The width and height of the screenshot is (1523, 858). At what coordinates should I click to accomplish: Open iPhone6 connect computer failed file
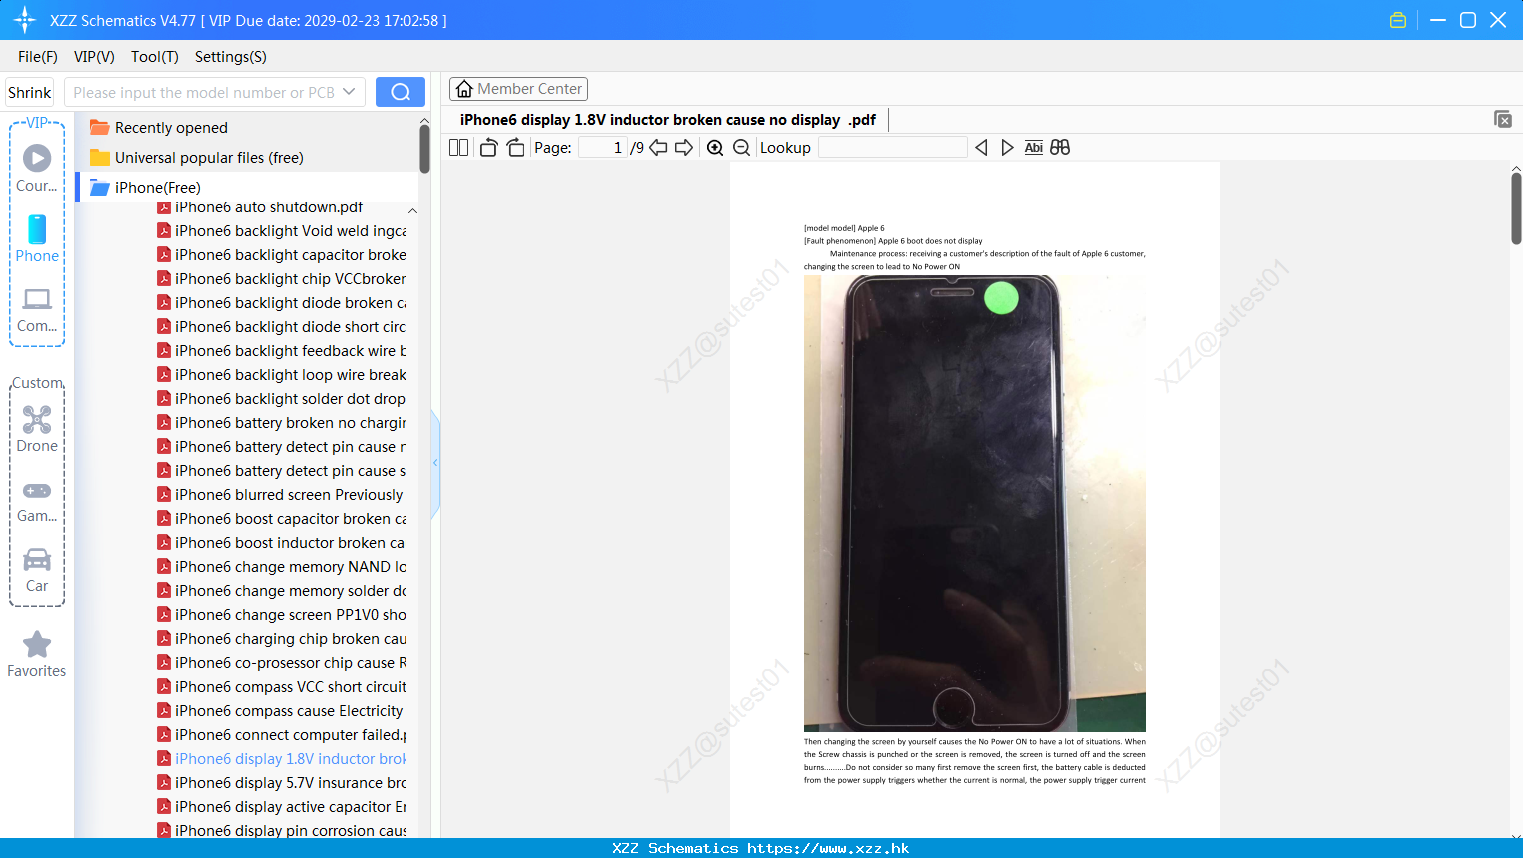pyautogui.click(x=282, y=735)
